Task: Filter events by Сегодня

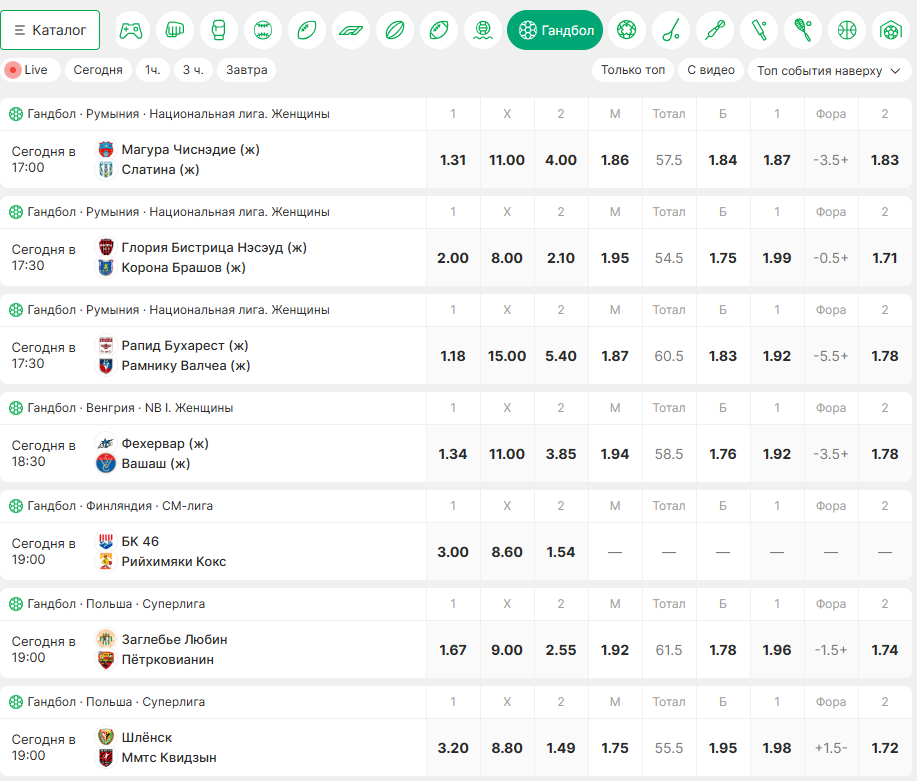Action: pyautogui.click(x=98, y=70)
